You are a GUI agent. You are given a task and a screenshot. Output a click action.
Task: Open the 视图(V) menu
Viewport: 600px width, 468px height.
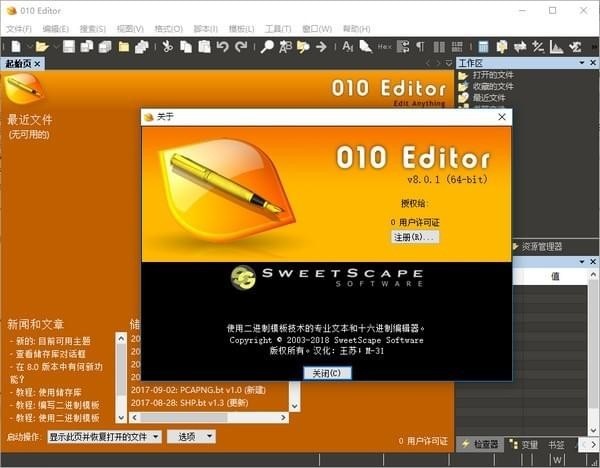click(x=130, y=29)
